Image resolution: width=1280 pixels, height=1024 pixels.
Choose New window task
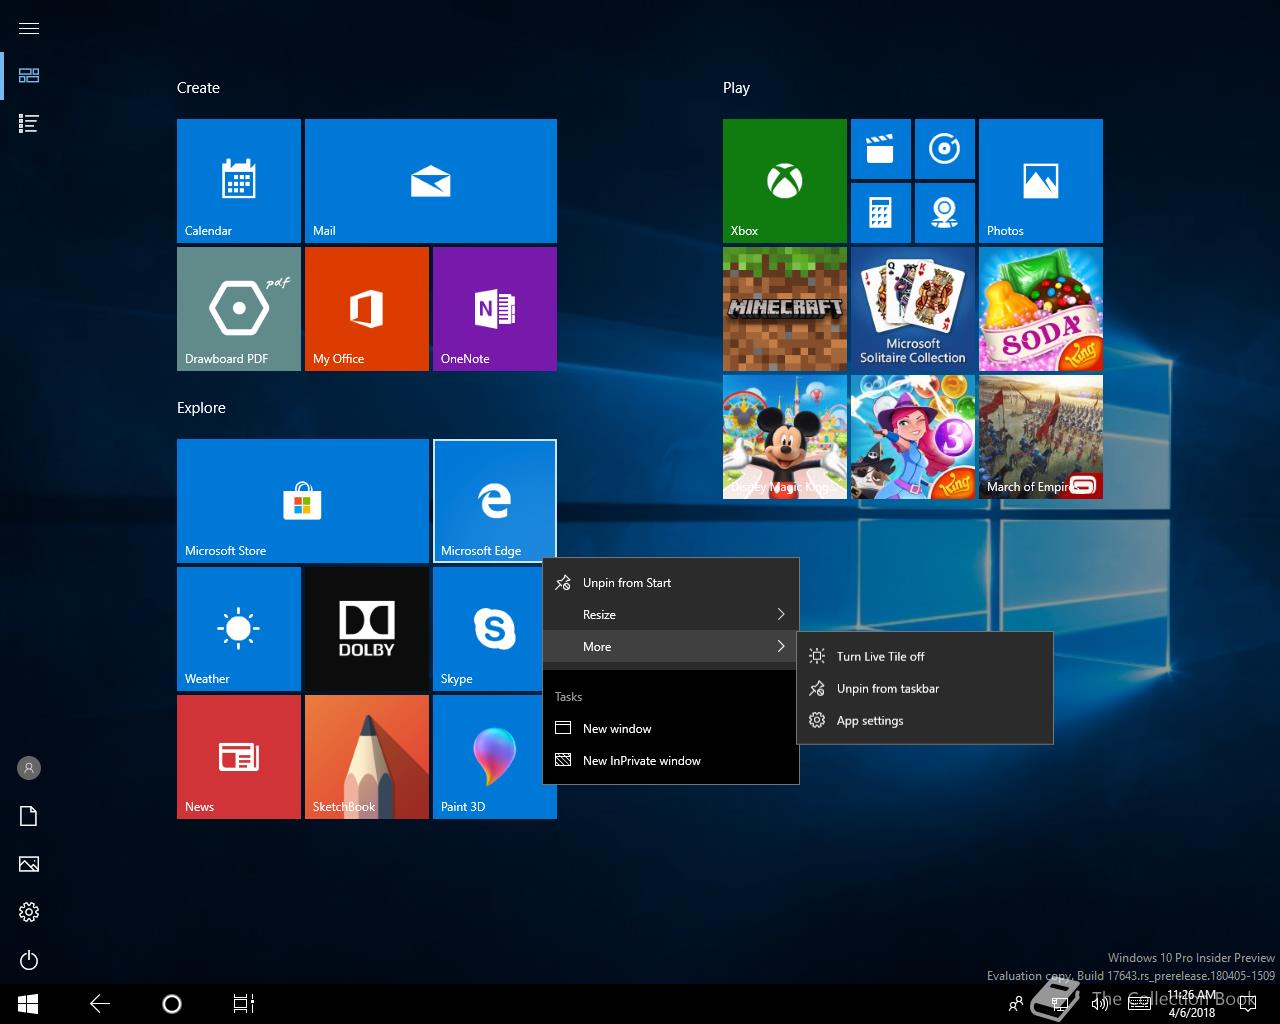[x=671, y=729]
